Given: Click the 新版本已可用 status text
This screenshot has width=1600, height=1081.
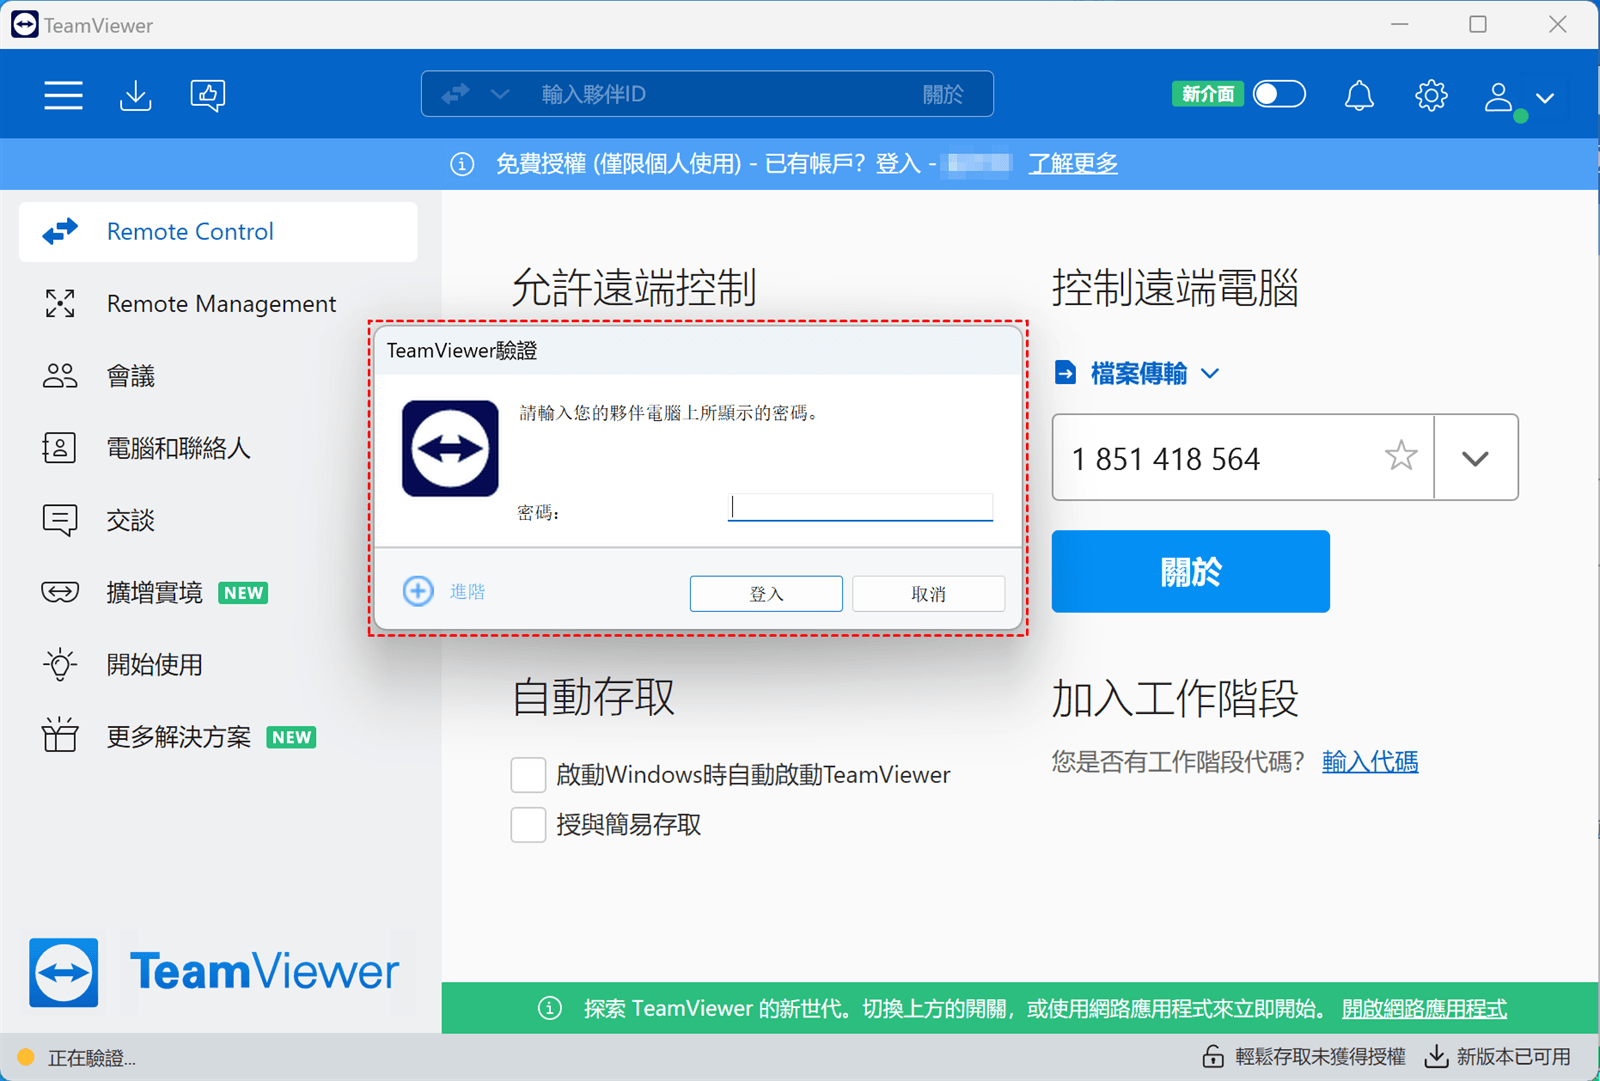Looking at the screenshot, I should [x=1513, y=1056].
